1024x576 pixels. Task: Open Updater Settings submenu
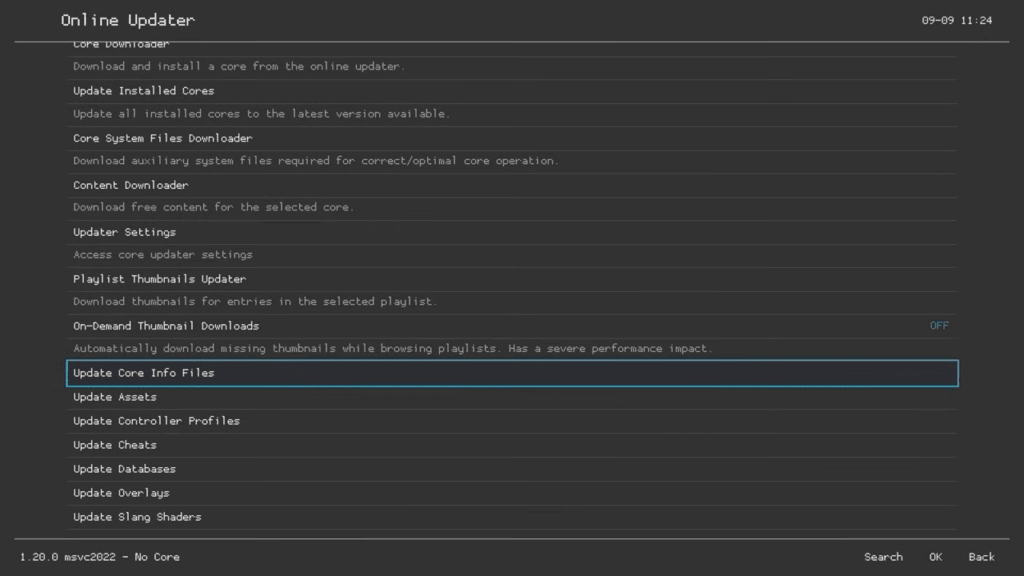point(124,232)
